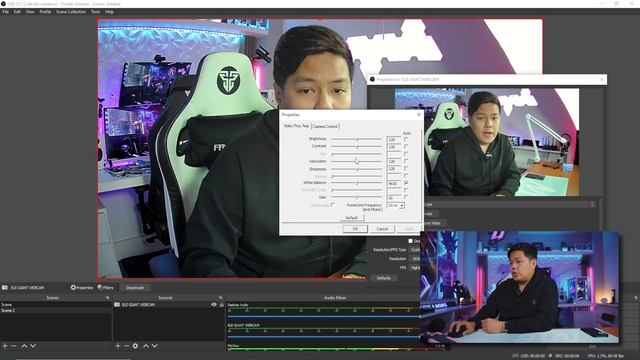
Task: Open the View menu
Action: (x=30, y=12)
